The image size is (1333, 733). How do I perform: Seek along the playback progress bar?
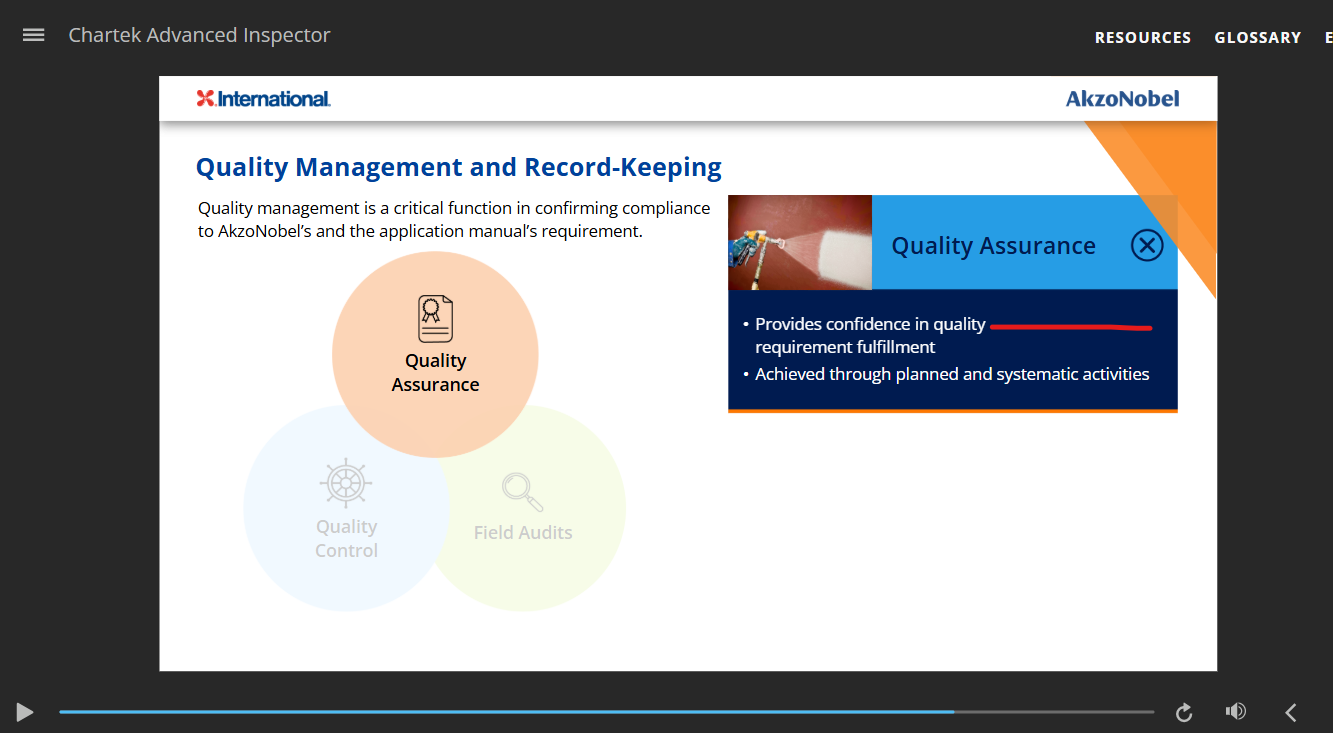[x=606, y=712]
